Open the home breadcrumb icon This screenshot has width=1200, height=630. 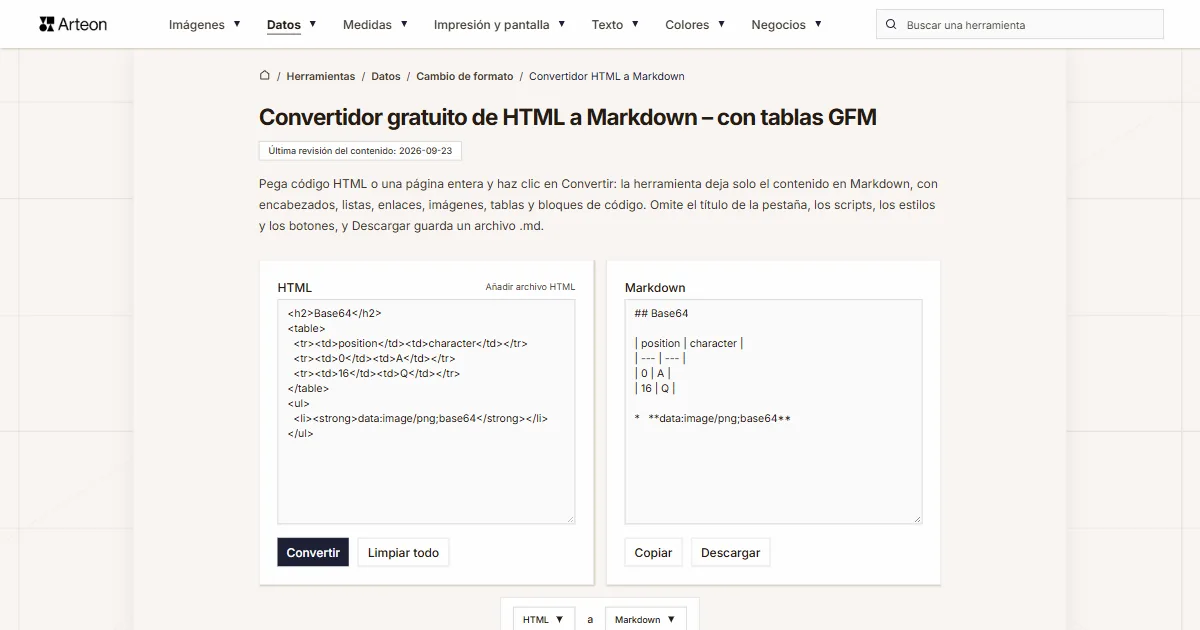265,75
